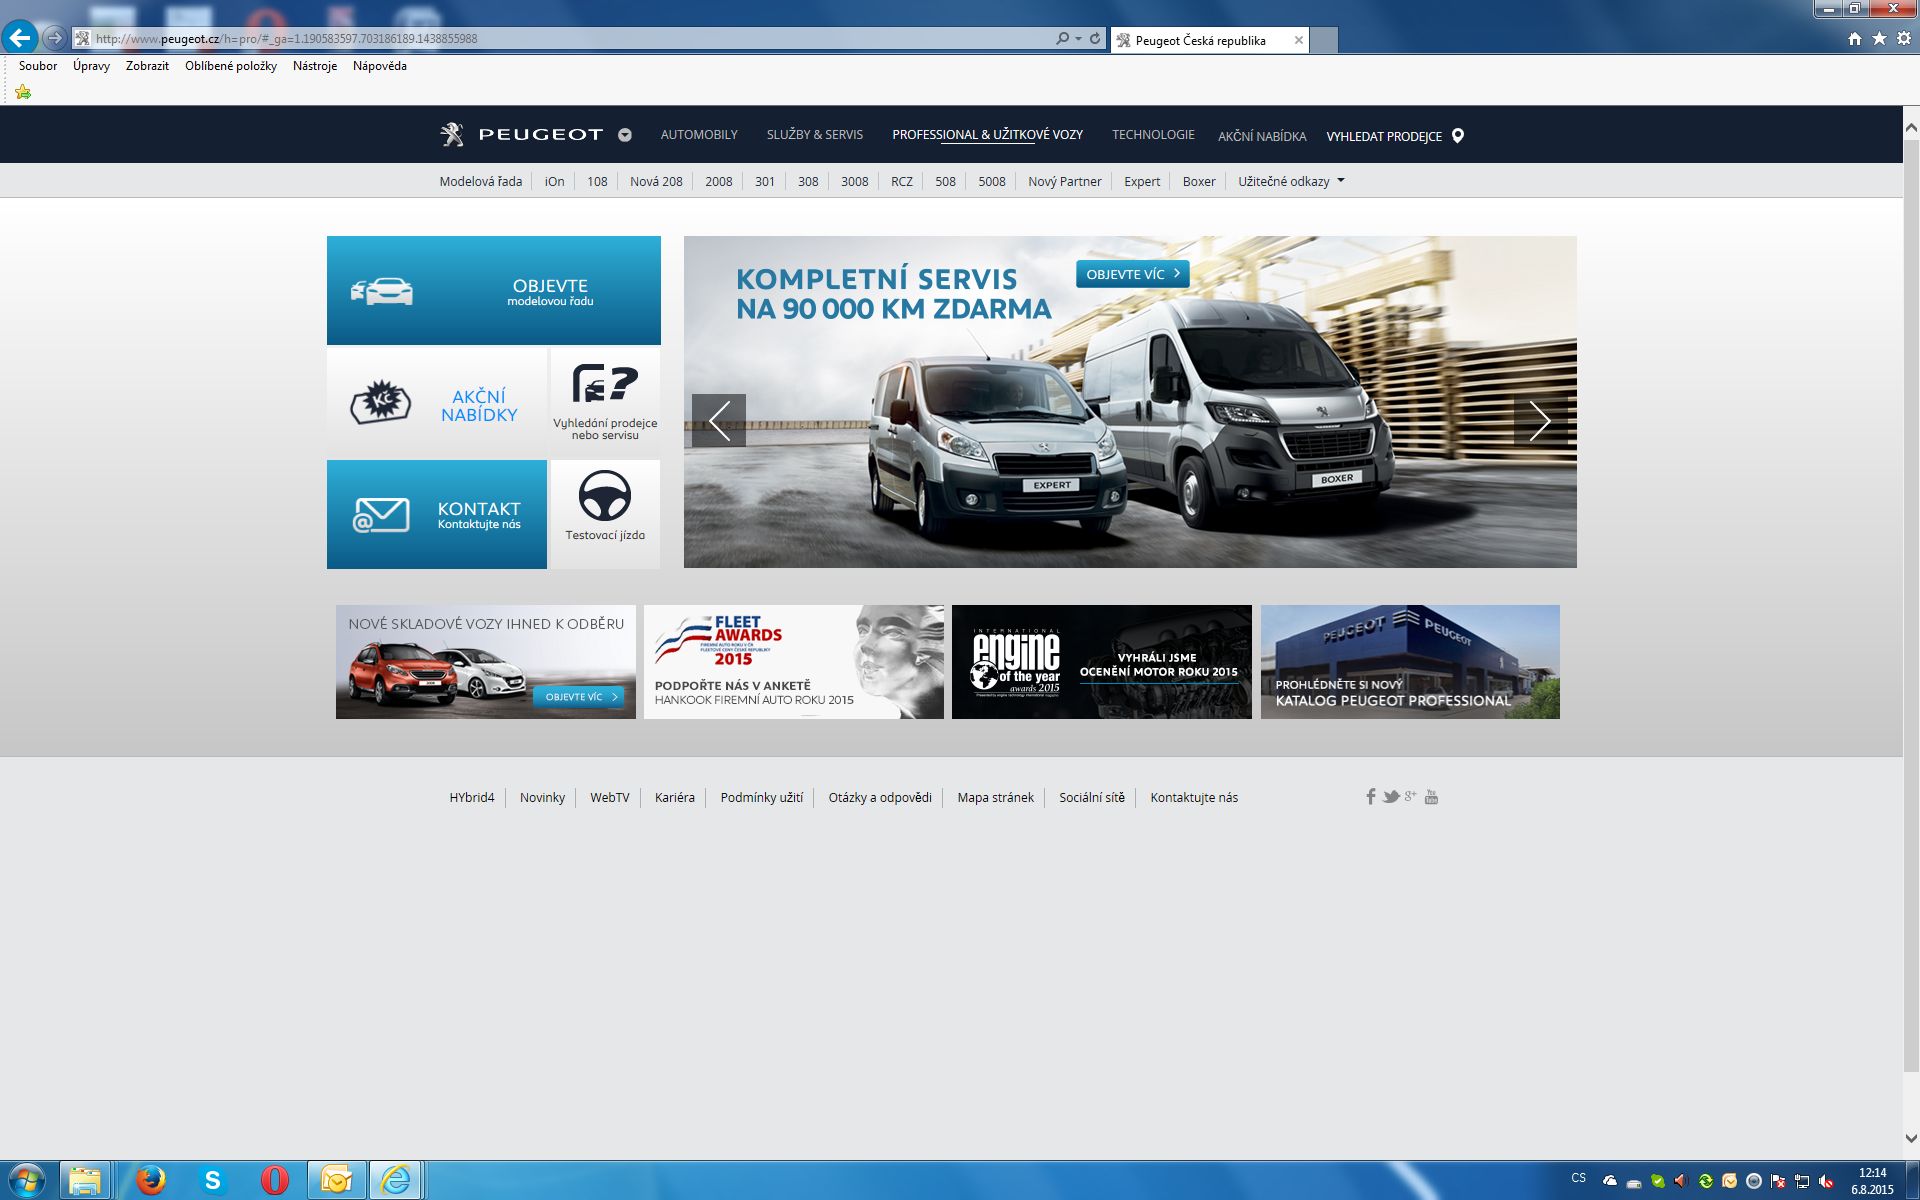Open PROFESSIONAL & UŽITKOVÉ VOZY section

pos(988,135)
